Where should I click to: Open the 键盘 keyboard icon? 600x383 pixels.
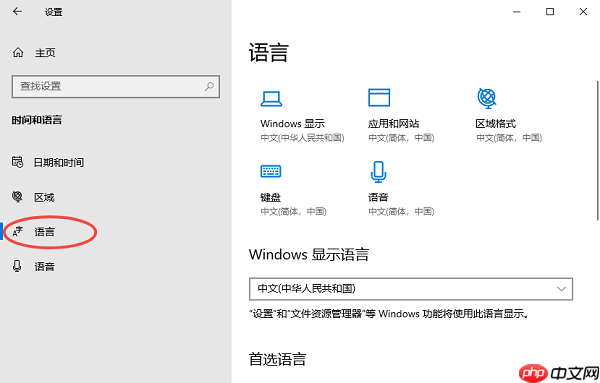point(271,171)
